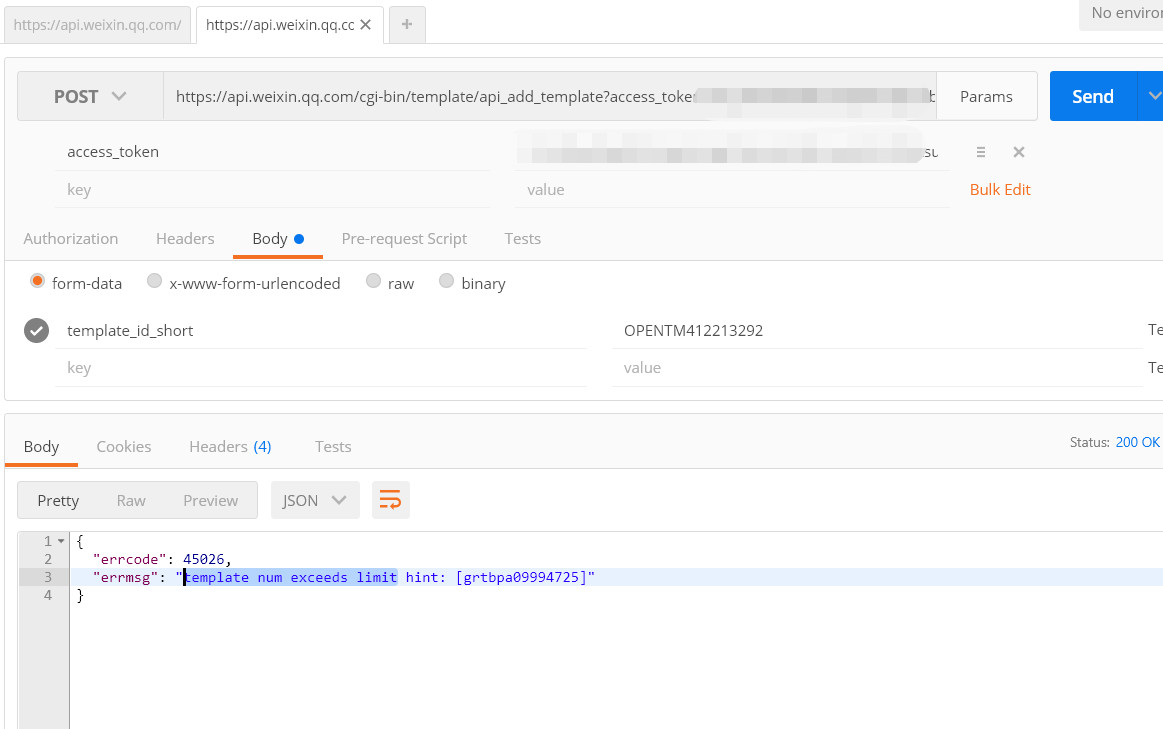Select the binary body radio option
The image size is (1163, 729).
click(446, 281)
